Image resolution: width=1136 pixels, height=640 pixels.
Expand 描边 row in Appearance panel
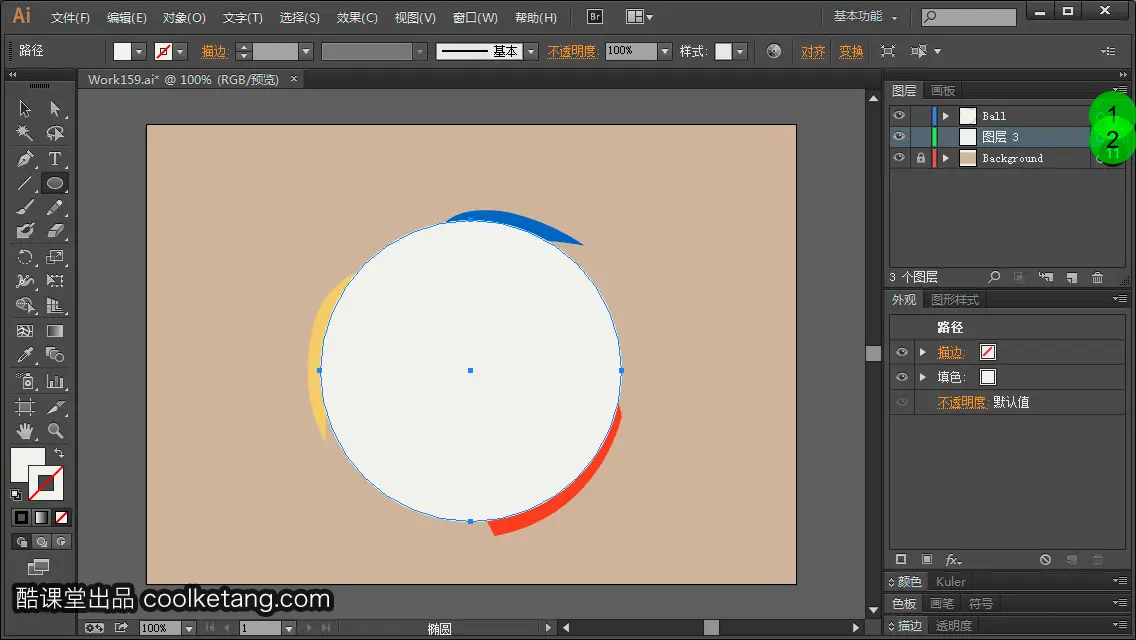[x=923, y=352]
